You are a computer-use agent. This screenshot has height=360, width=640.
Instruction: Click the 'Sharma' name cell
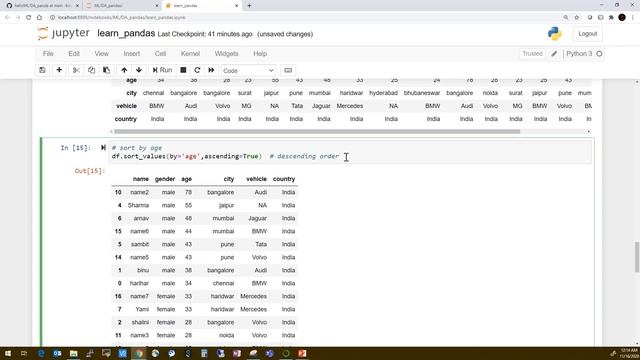tap(138, 205)
